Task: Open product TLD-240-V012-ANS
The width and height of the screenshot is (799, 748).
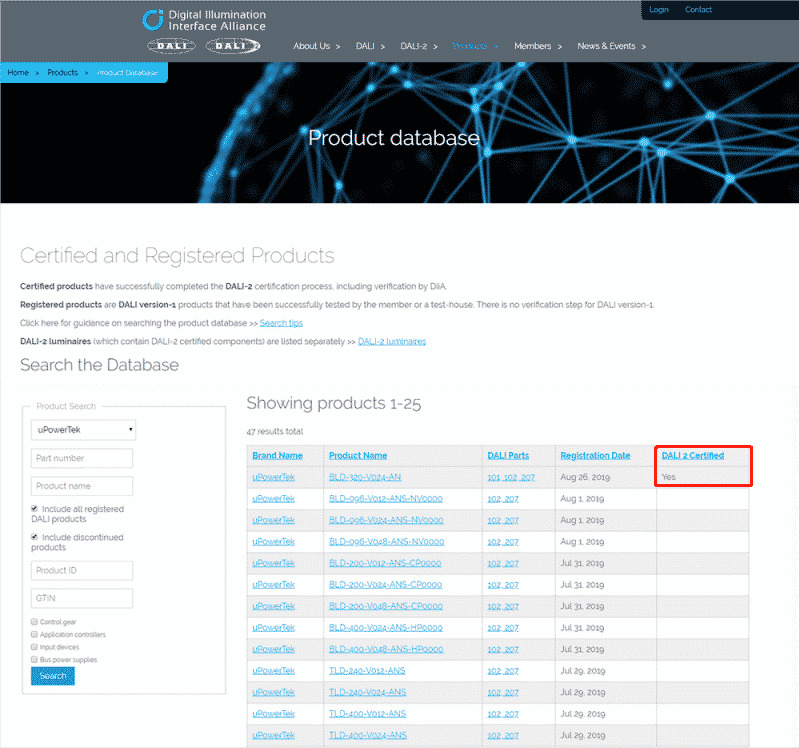Action: pos(367,671)
